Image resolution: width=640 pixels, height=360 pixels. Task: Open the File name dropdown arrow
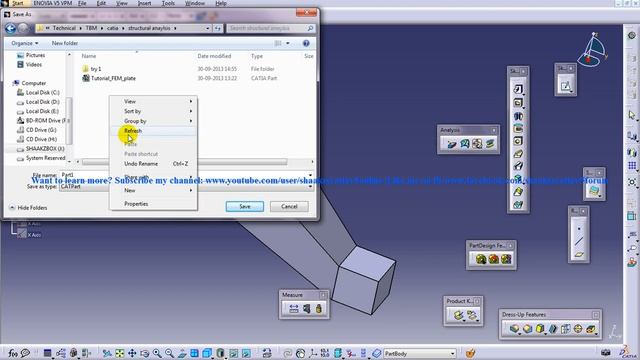point(310,175)
